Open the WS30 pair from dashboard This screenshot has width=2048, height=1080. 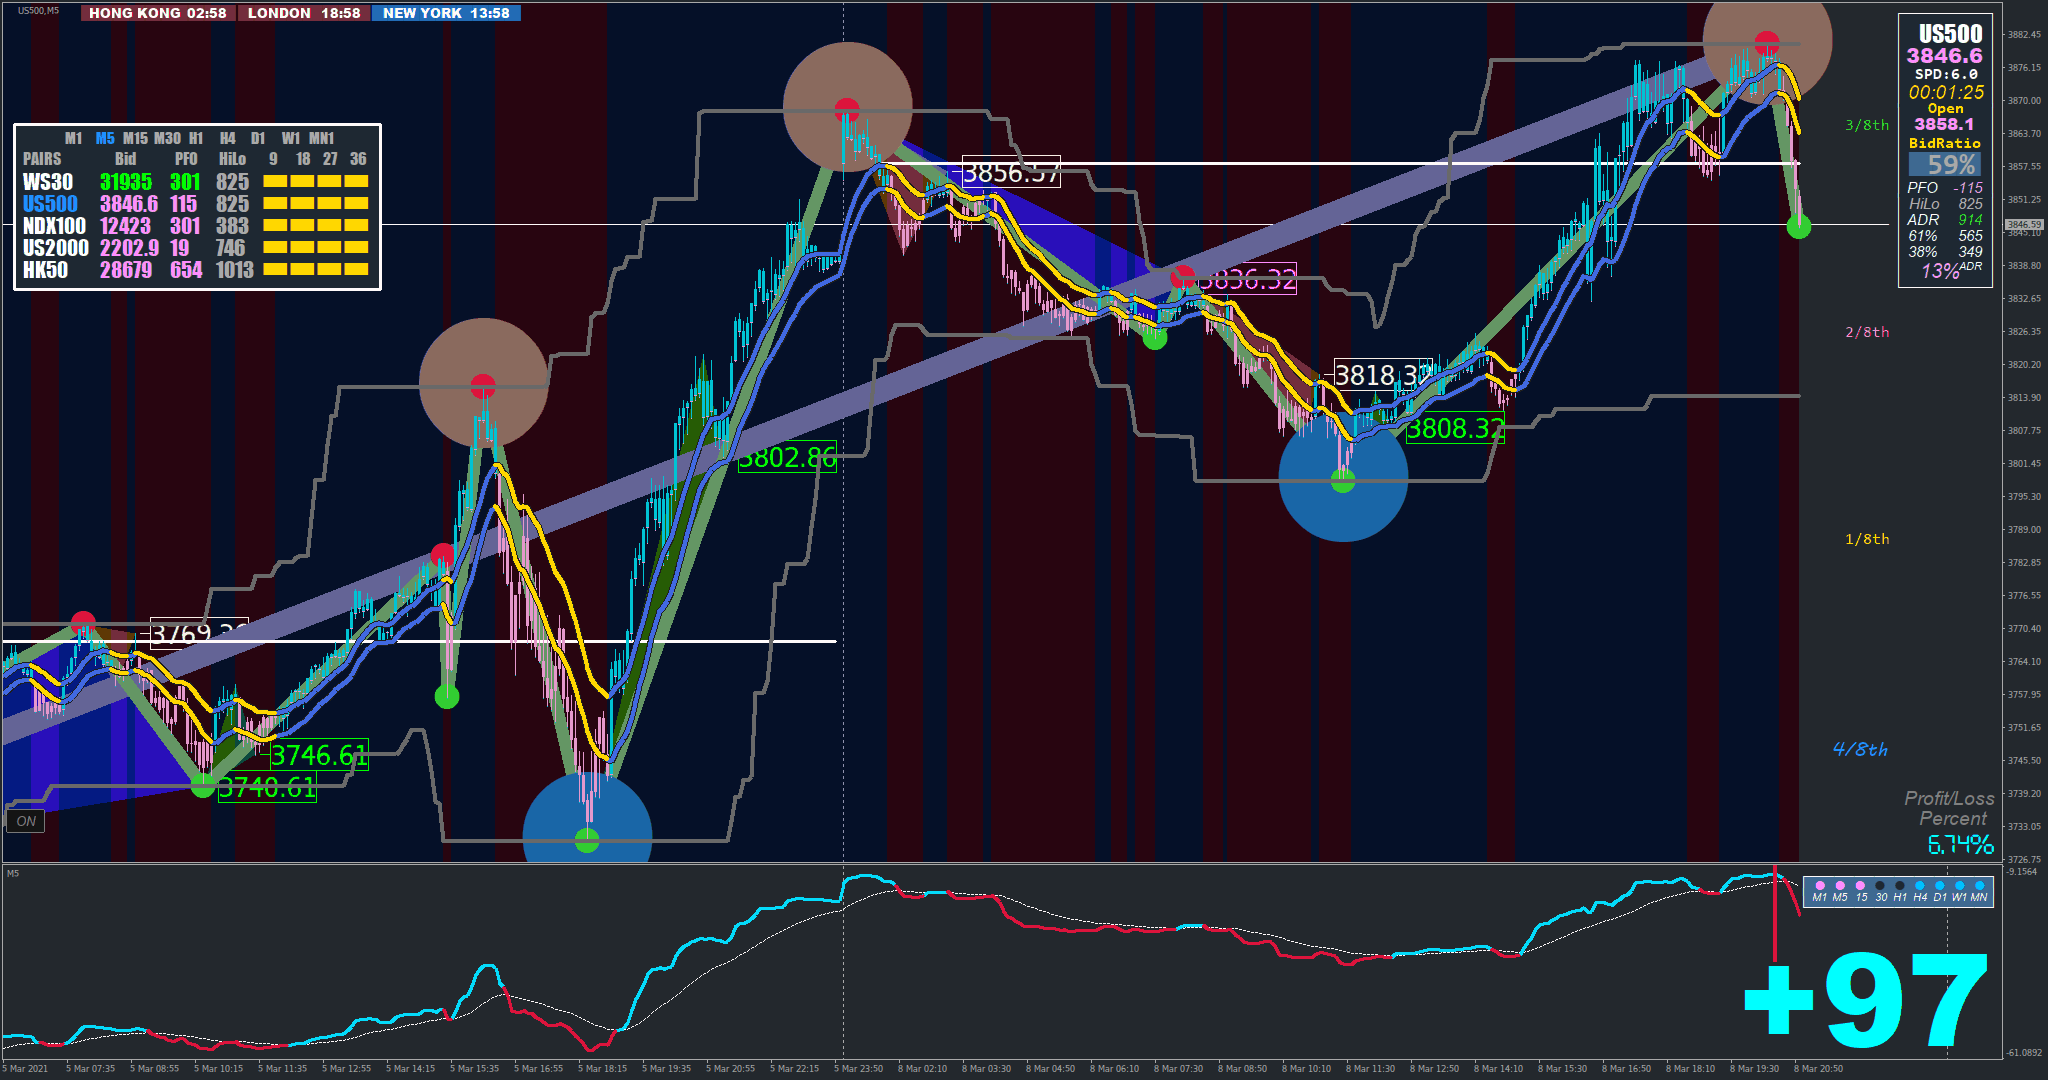48,182
